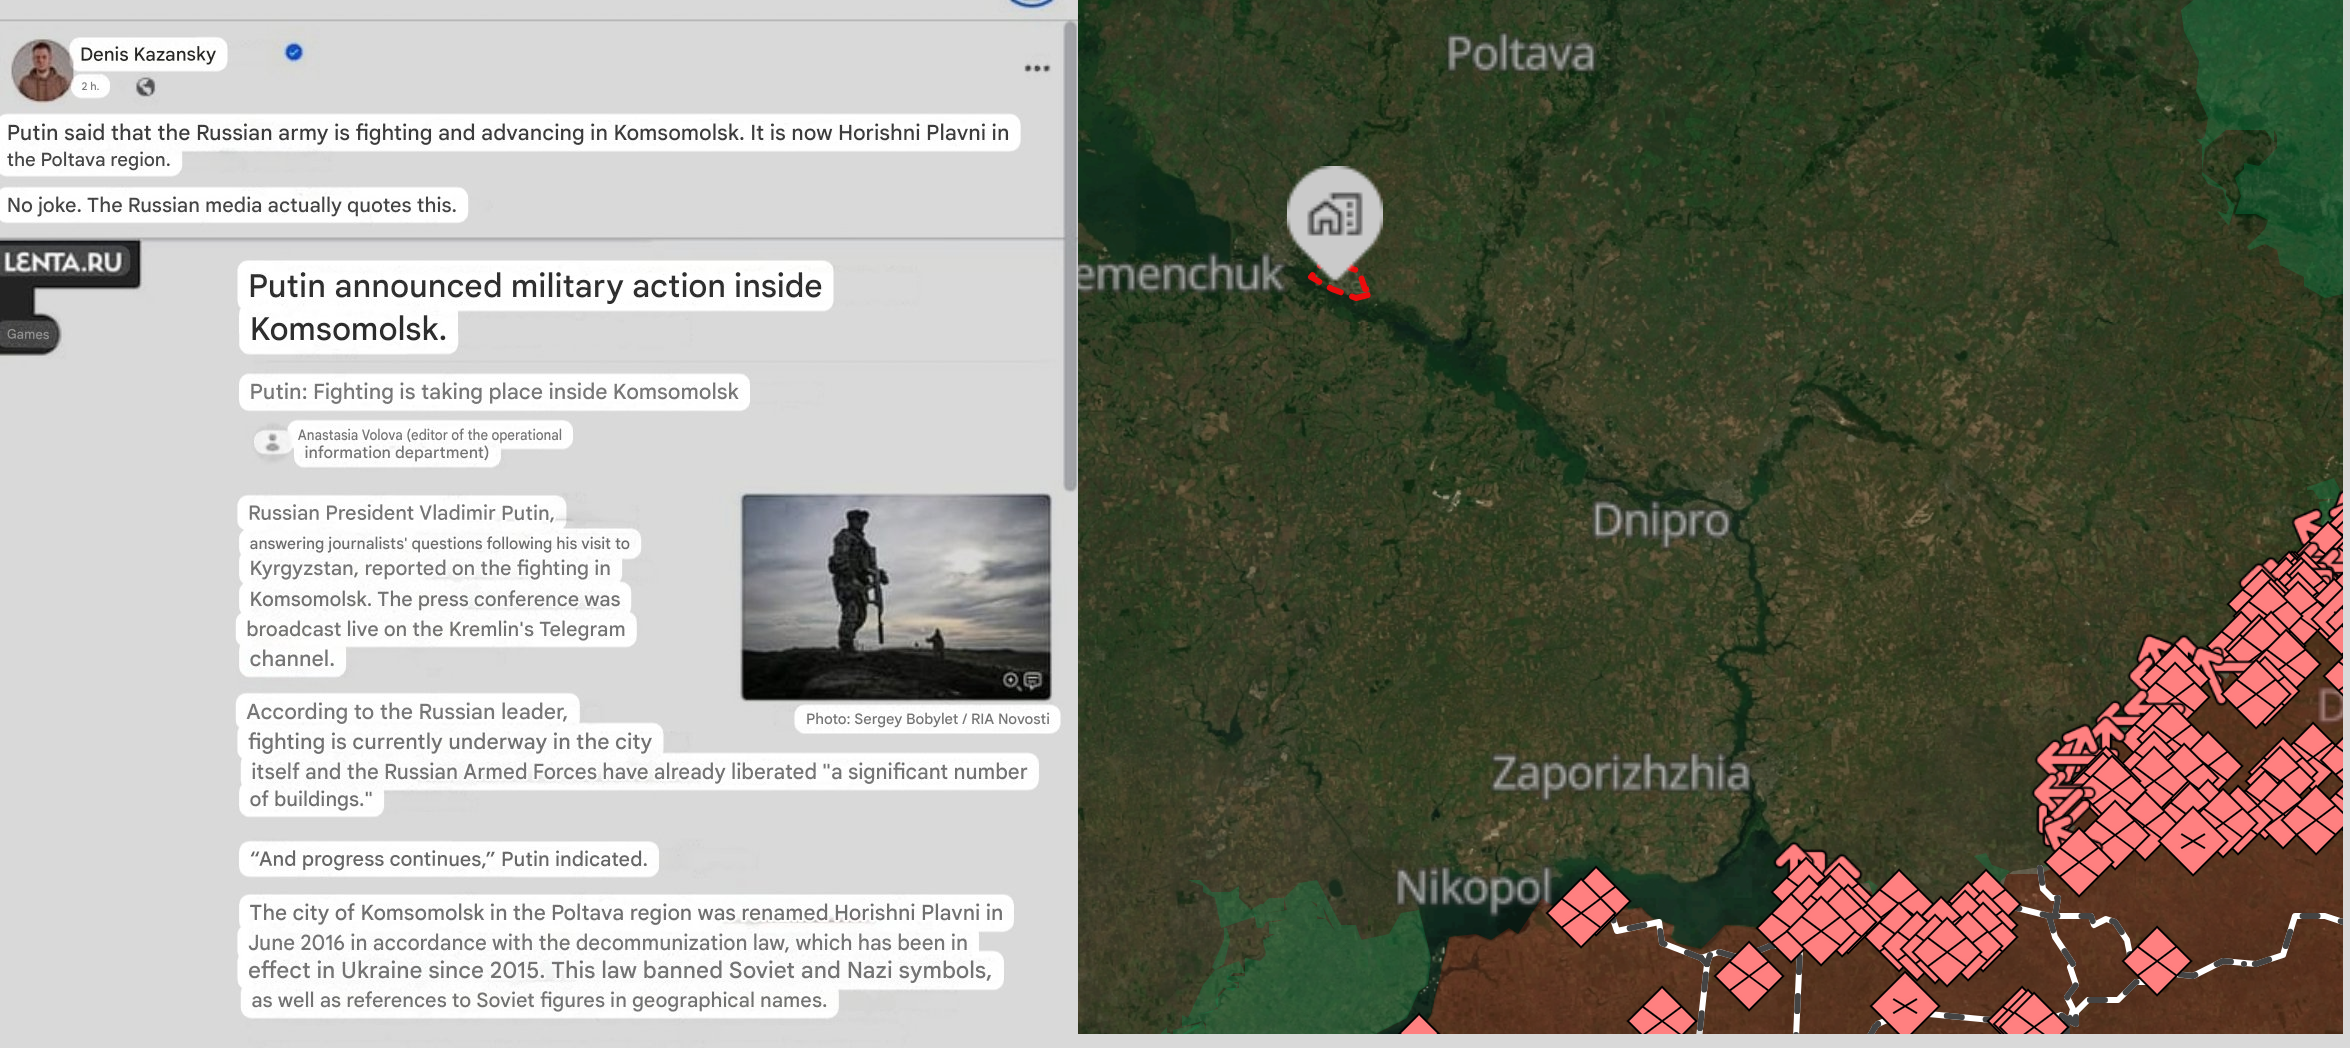This screenshot has height=1048, width=2350.
Task: Click paragraph starting "Russian President Vladimir Putin,"
Action: 439,585
